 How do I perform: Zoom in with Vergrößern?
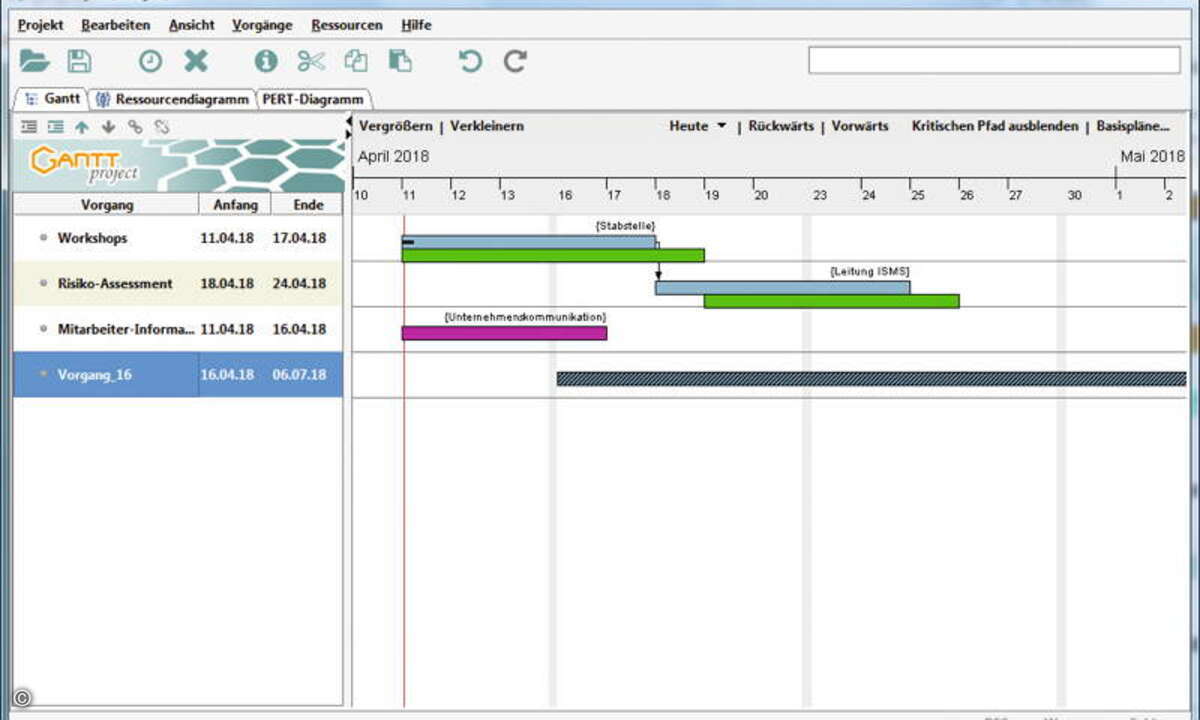click(x=396, y=126)
